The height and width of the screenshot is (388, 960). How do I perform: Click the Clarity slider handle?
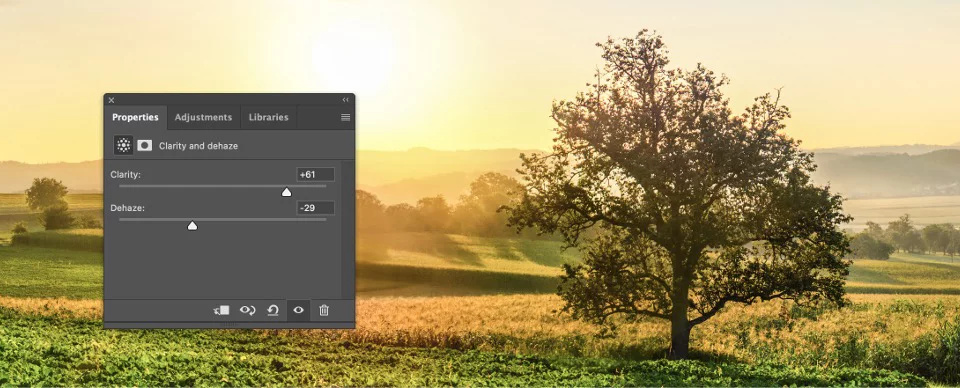click(287, 192)
